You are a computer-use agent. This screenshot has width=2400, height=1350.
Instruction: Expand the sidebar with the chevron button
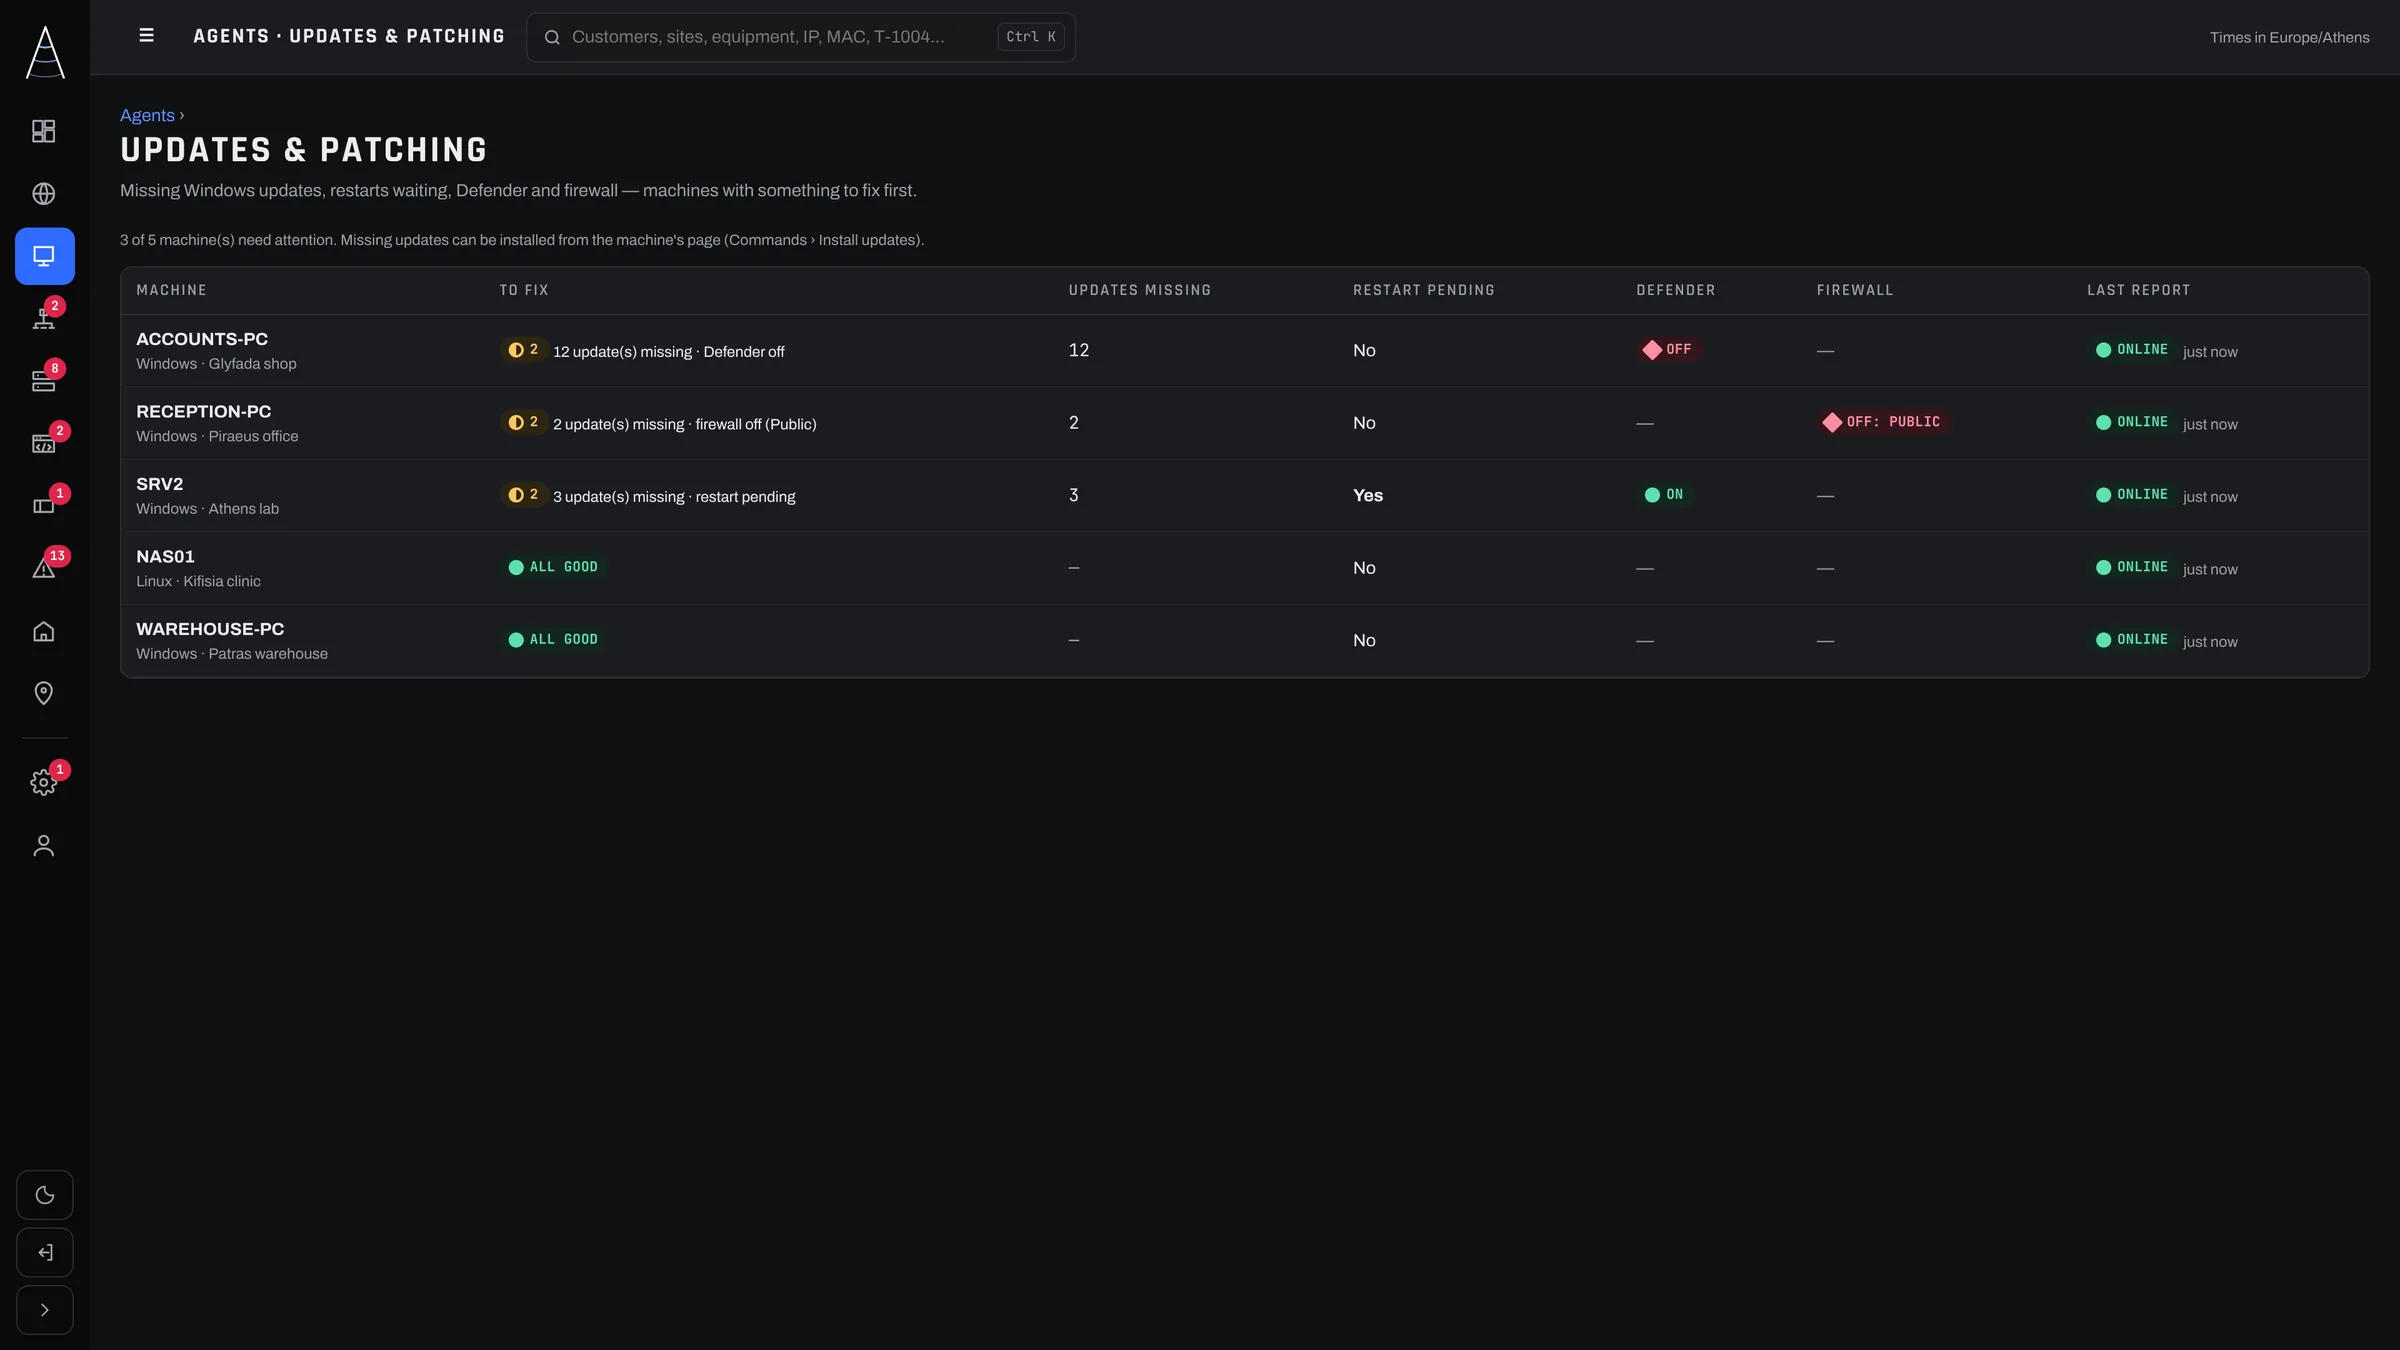tap(45, 1310)
